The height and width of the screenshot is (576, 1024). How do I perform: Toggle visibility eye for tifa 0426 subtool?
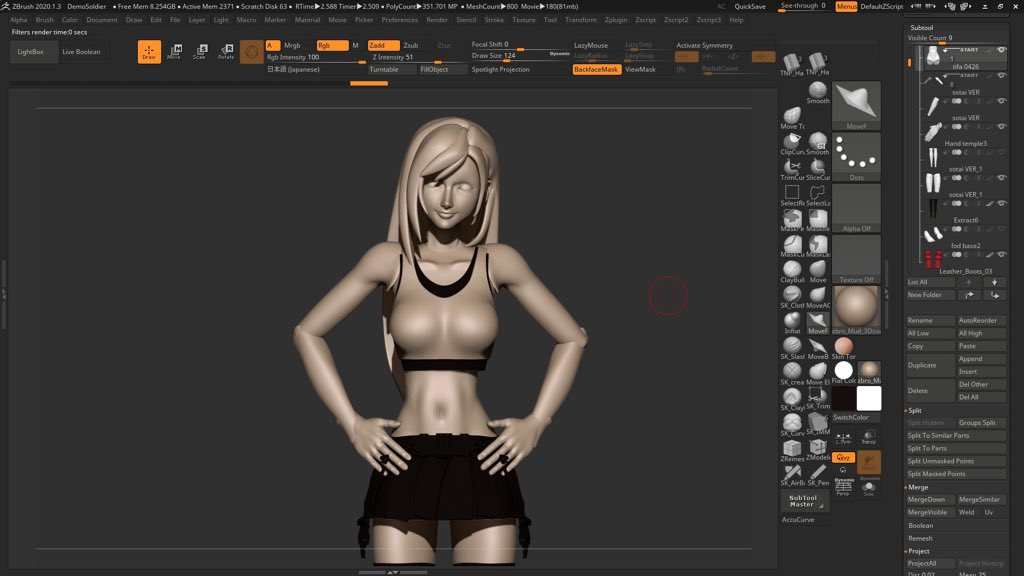(x=1001, y=50)
